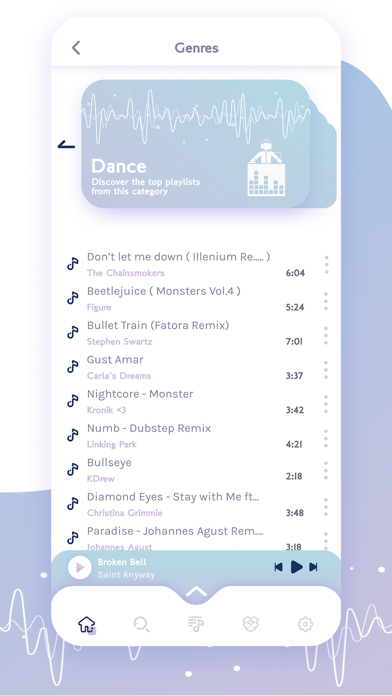Go back using the header arrow
Image resolution: width=392 pixels, height=696 pixels.
pyautogui.click(x=76, y=48)
